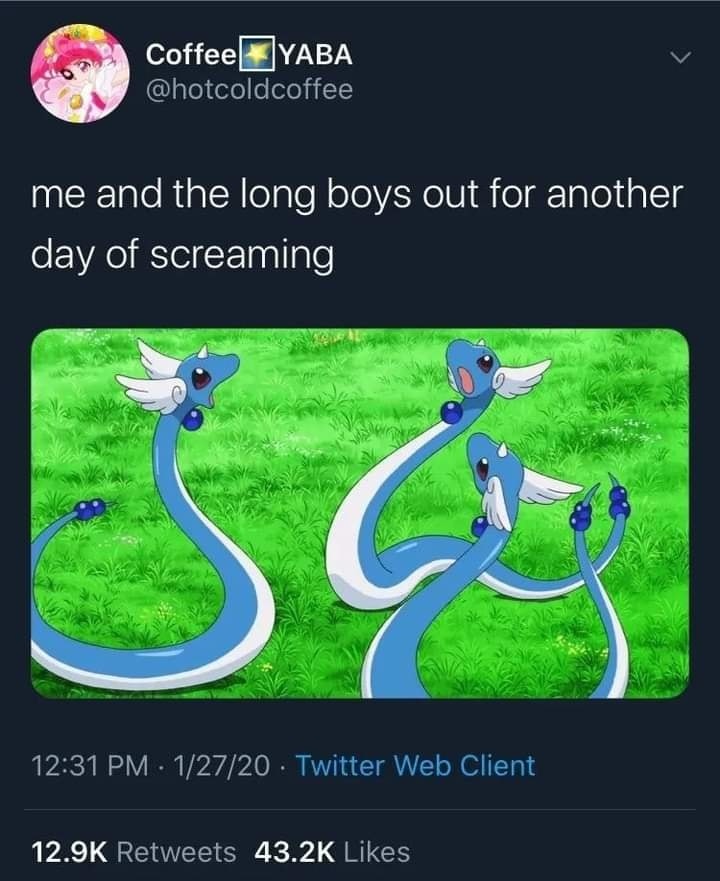The image size is (720, 881).
Task: Click the word Likes
Action: pyautogui.click(x=377, y=852)
